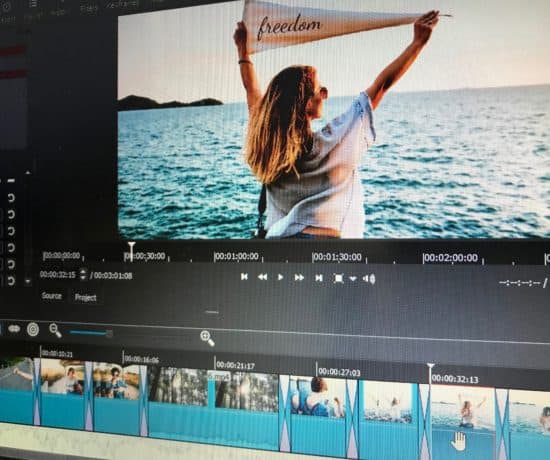The width and height of the screenshot is (550, 460).
Task: Click scrubber mark 00:00:30:00
Action: (x=145, y=256)
